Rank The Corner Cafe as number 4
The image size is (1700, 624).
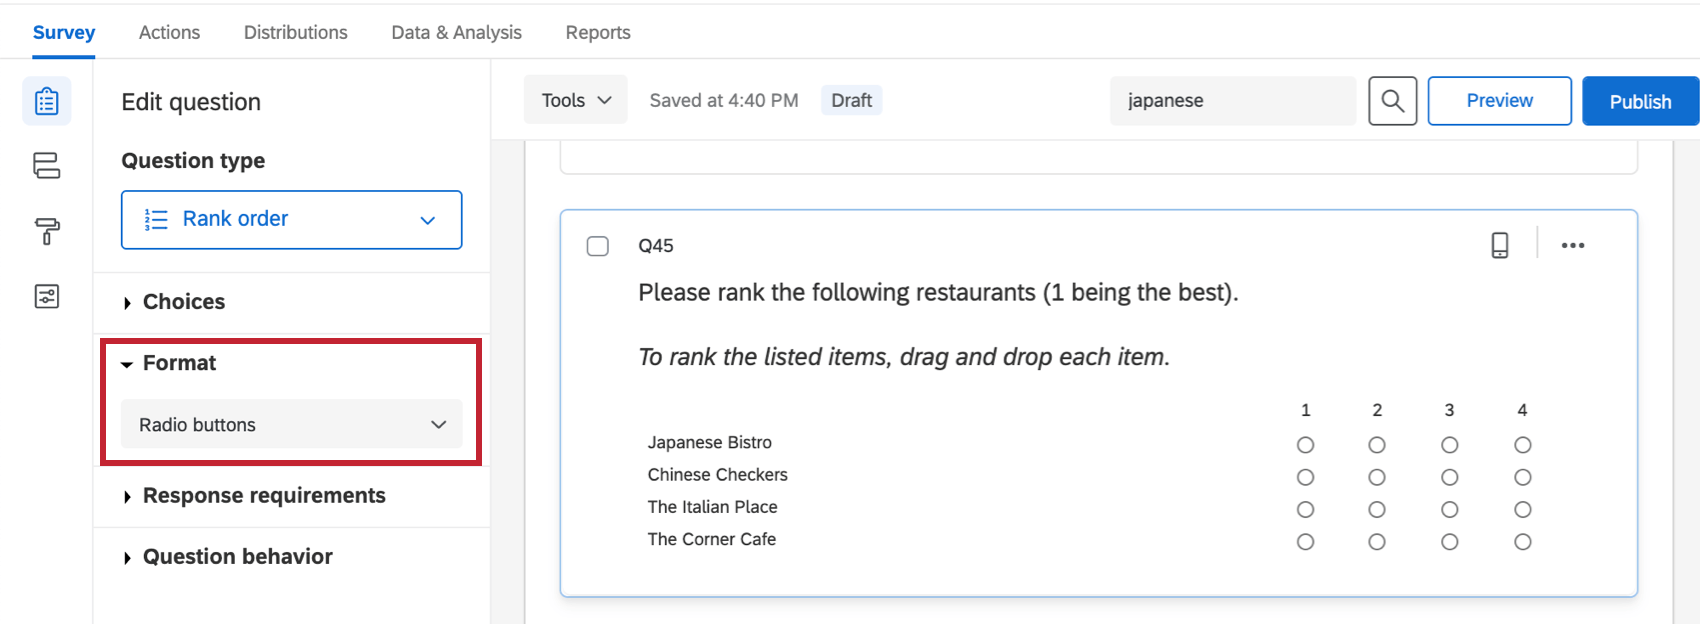click(x=1522, y=541)
